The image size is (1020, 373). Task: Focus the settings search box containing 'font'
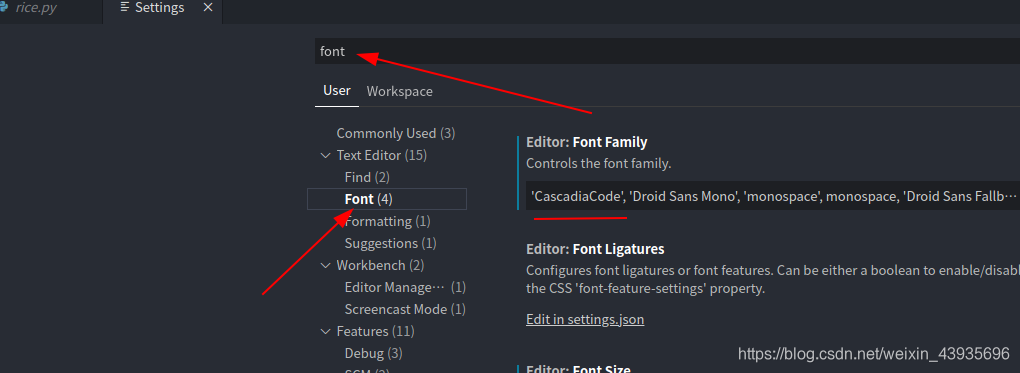tap(667, 51)
